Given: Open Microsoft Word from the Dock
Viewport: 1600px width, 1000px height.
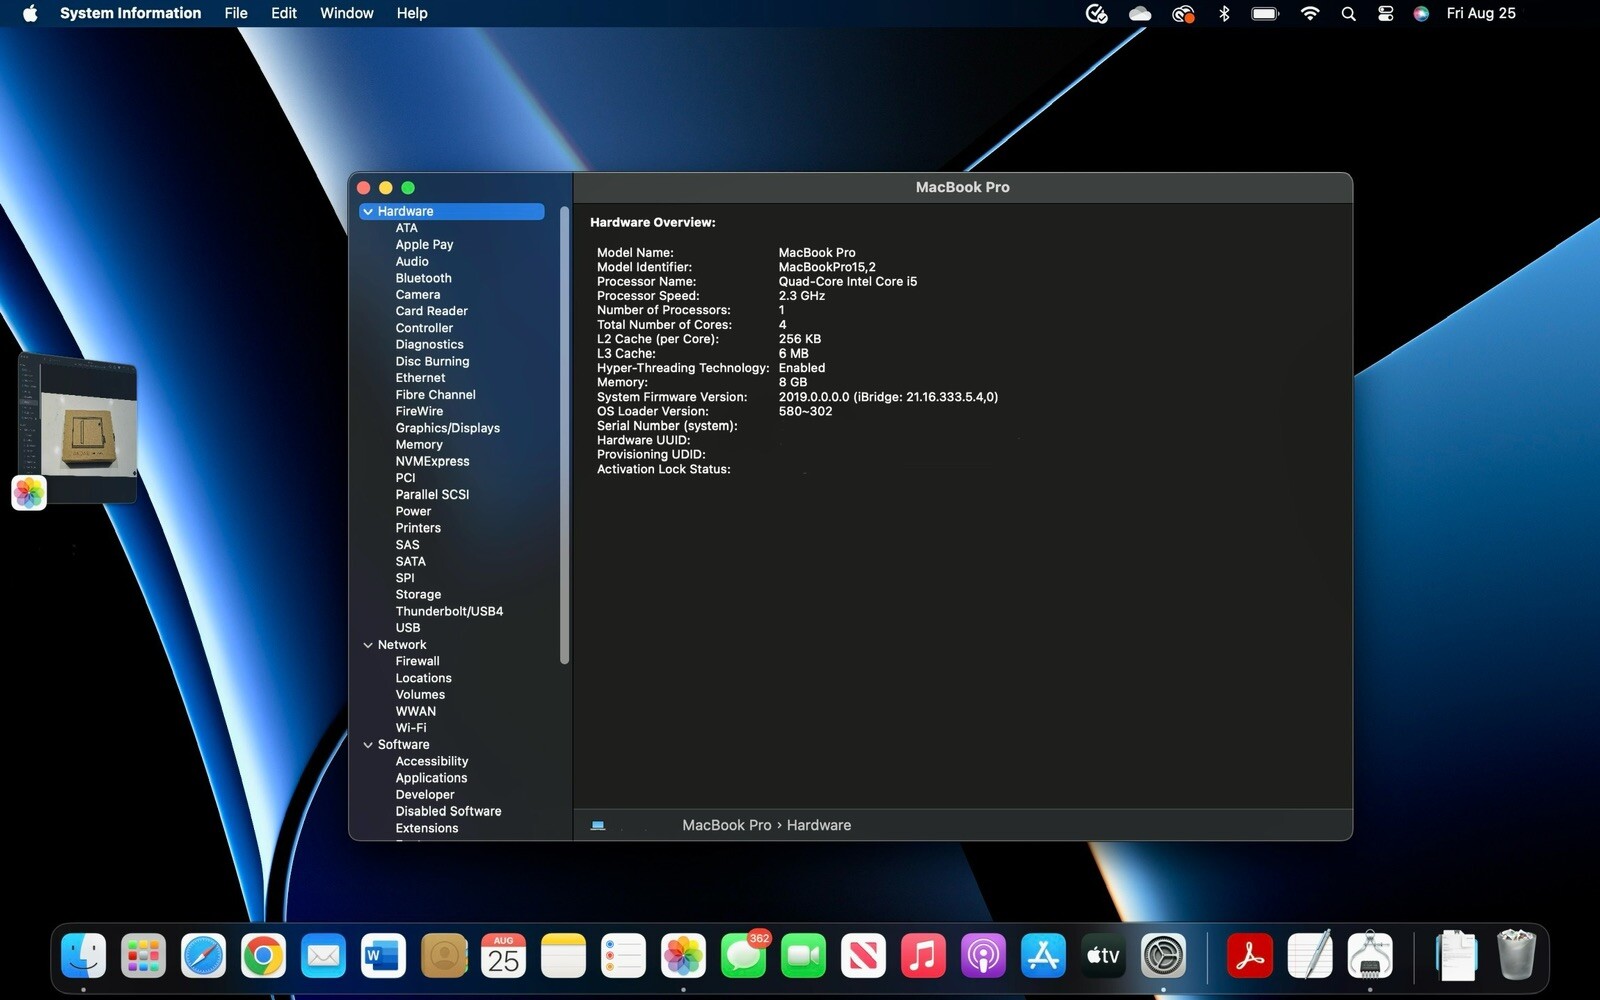Looking at the screenshot, I should click(384, 956).
